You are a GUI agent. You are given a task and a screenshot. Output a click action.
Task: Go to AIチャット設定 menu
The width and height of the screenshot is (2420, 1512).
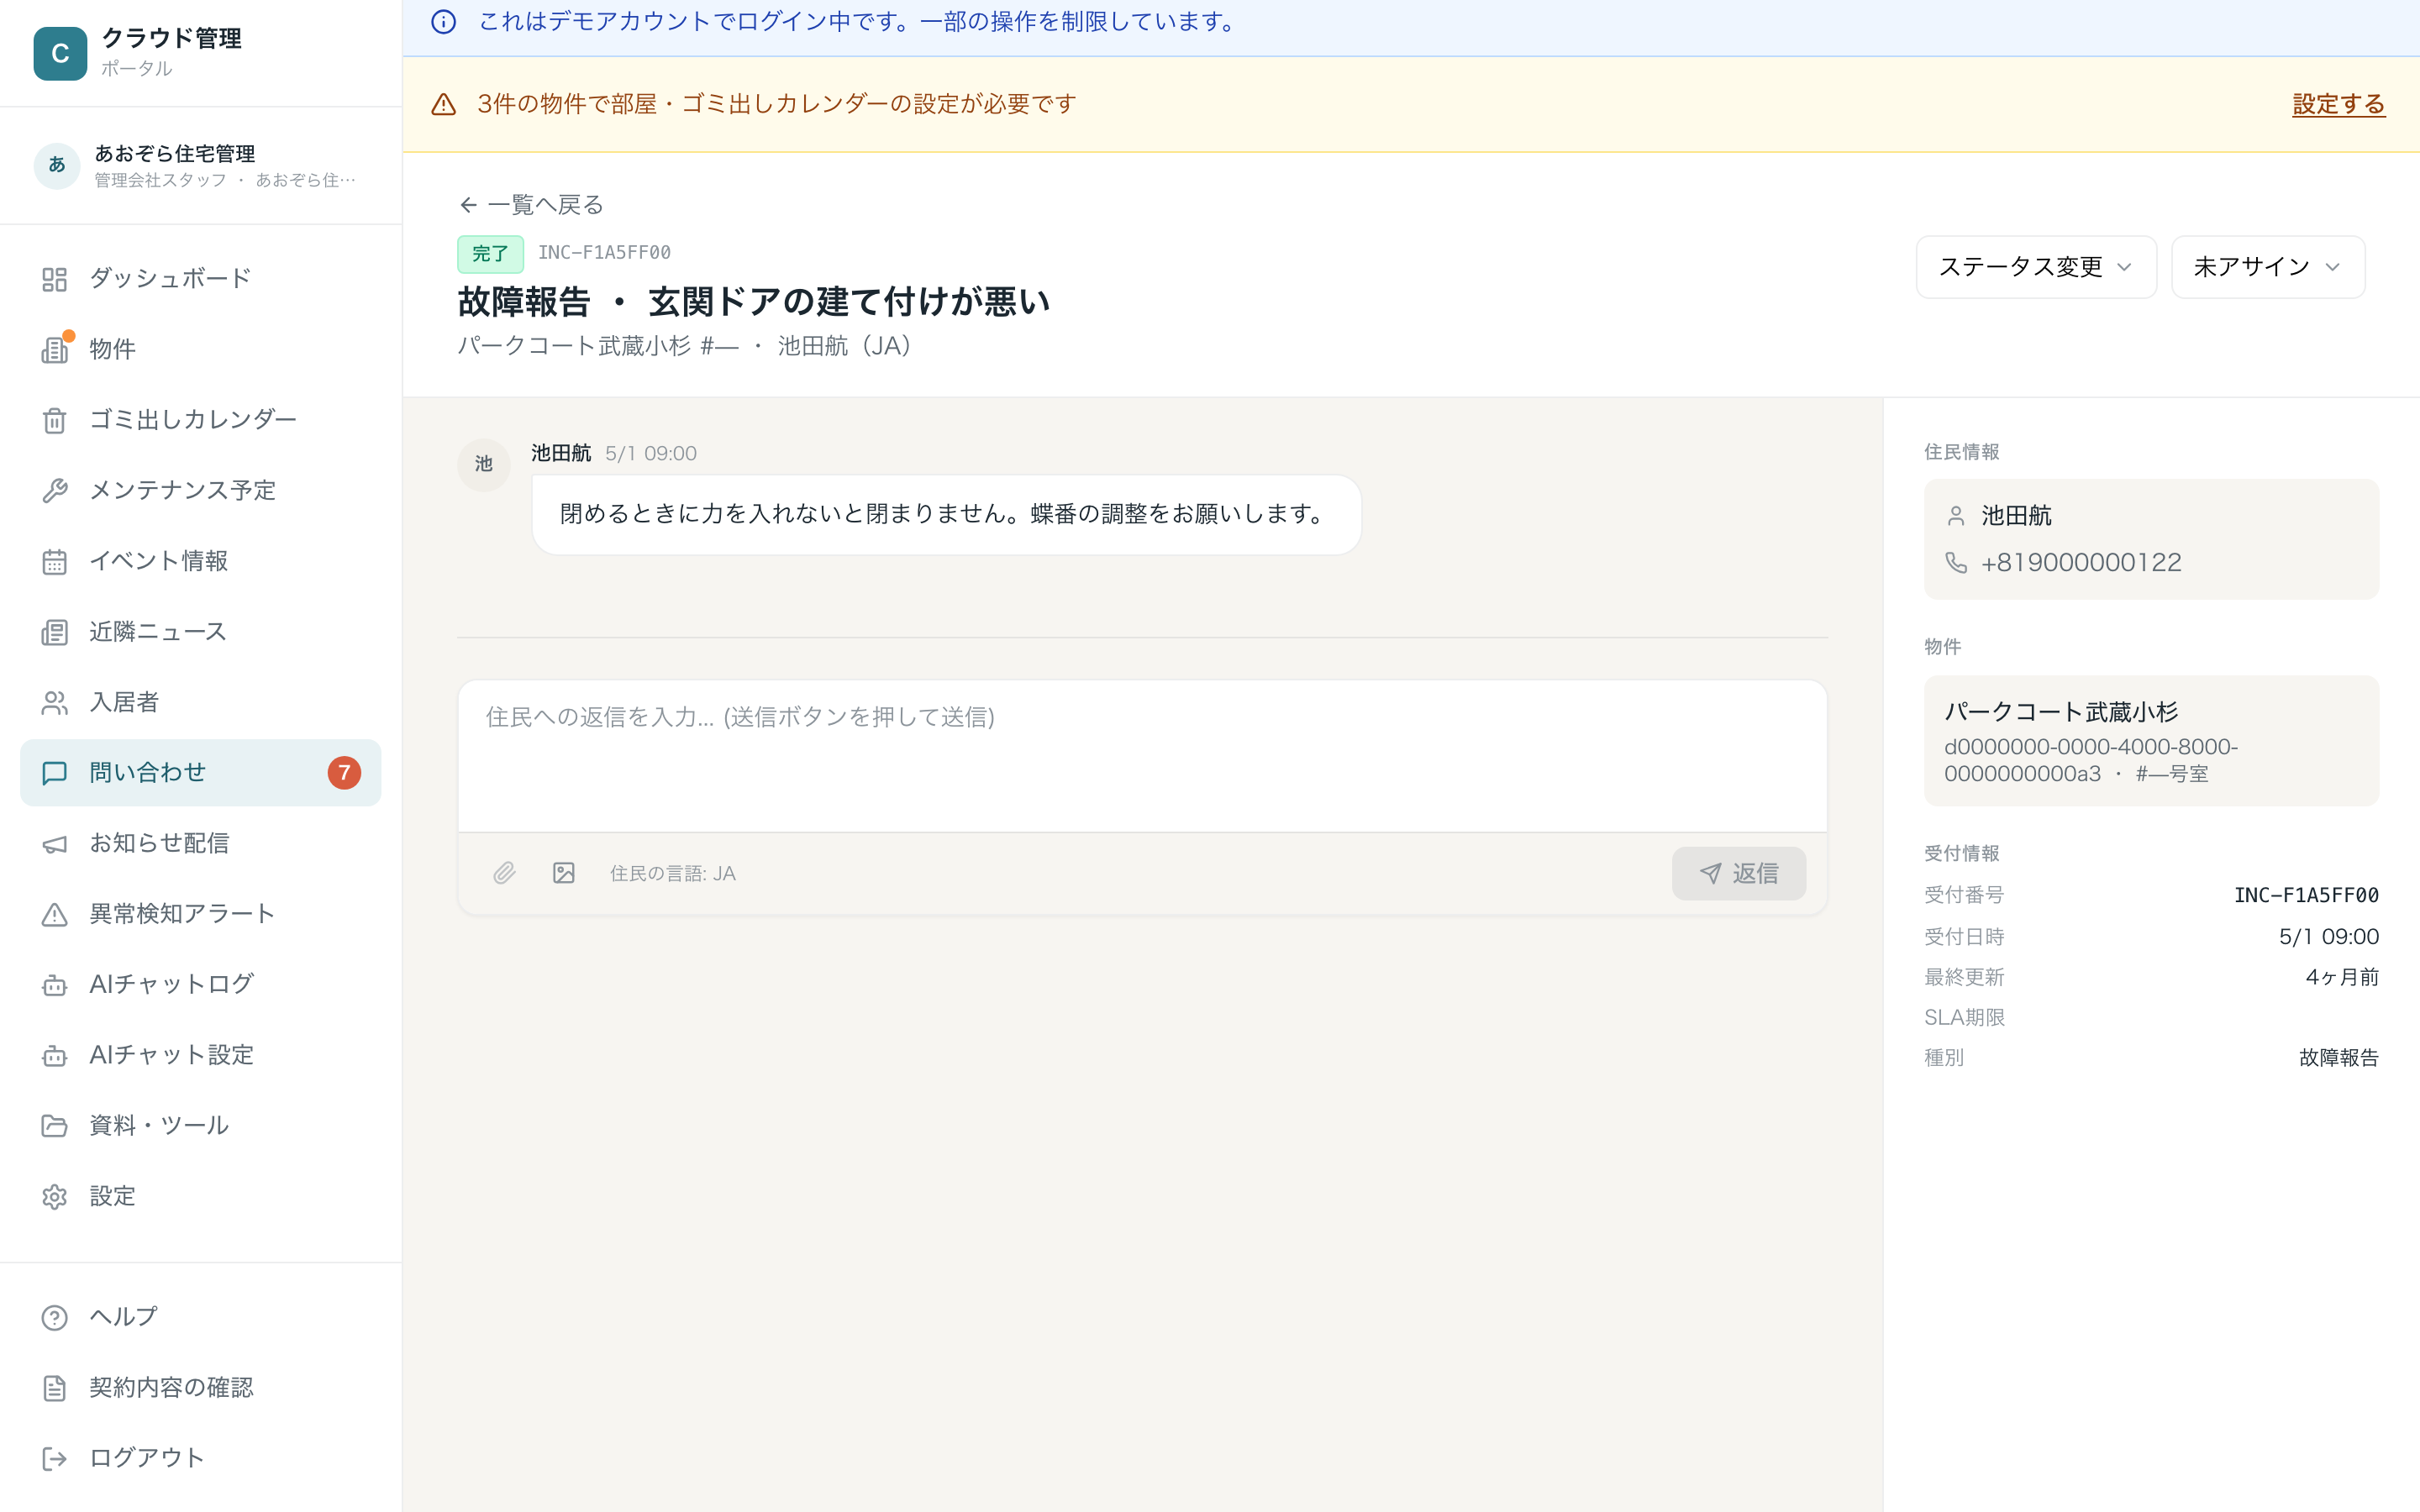(200, 1055)
